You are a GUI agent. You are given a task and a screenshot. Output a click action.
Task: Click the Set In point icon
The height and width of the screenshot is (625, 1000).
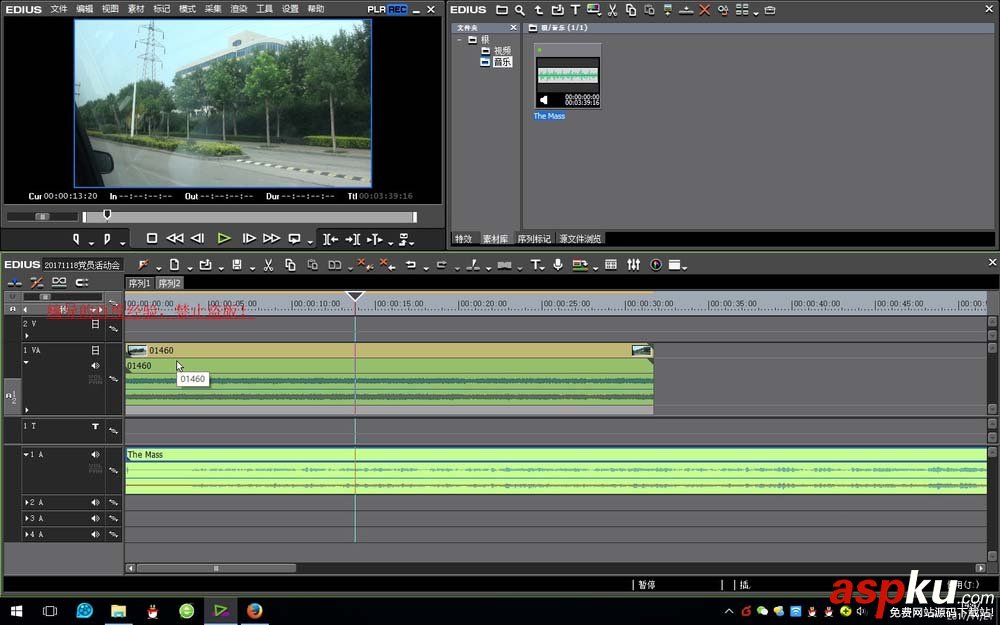coord(76,240)
